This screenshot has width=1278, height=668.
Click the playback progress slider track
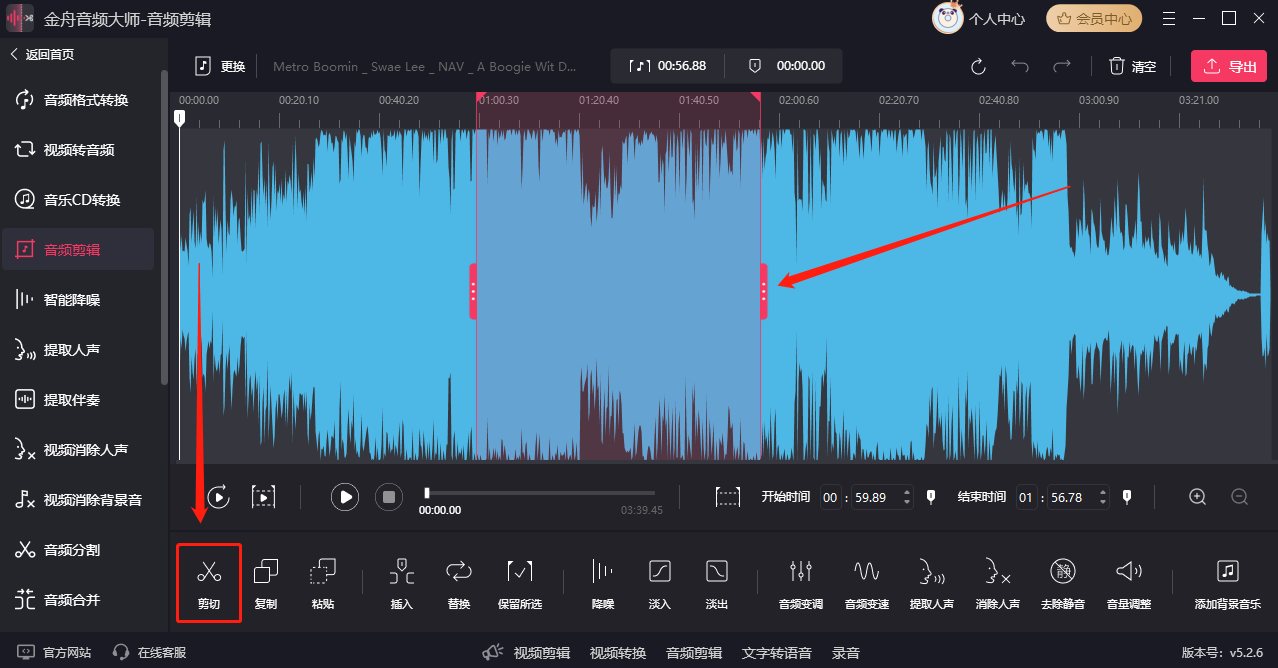540,493
